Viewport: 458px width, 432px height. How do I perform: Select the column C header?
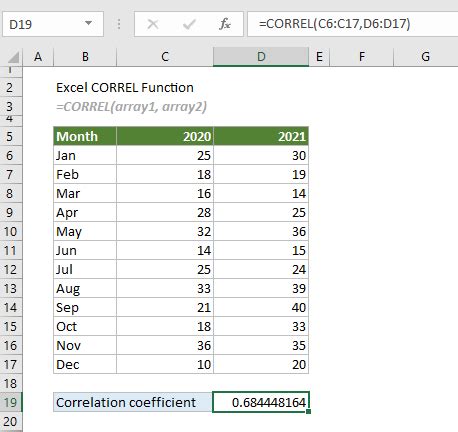point(165,57)
